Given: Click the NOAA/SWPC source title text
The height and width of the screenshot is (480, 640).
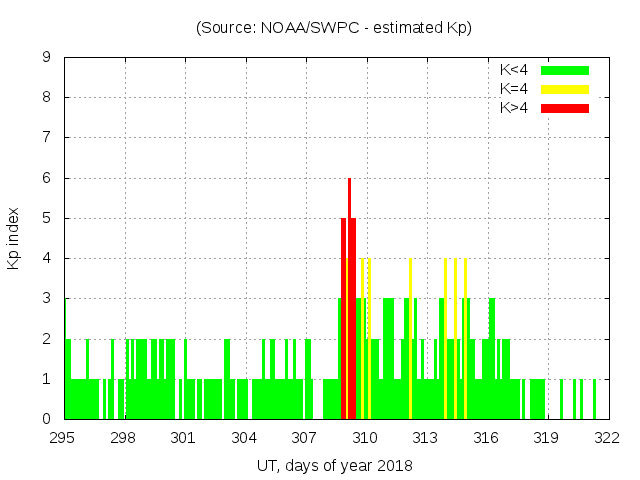Looking at the screenshot, I should point(334,28).
